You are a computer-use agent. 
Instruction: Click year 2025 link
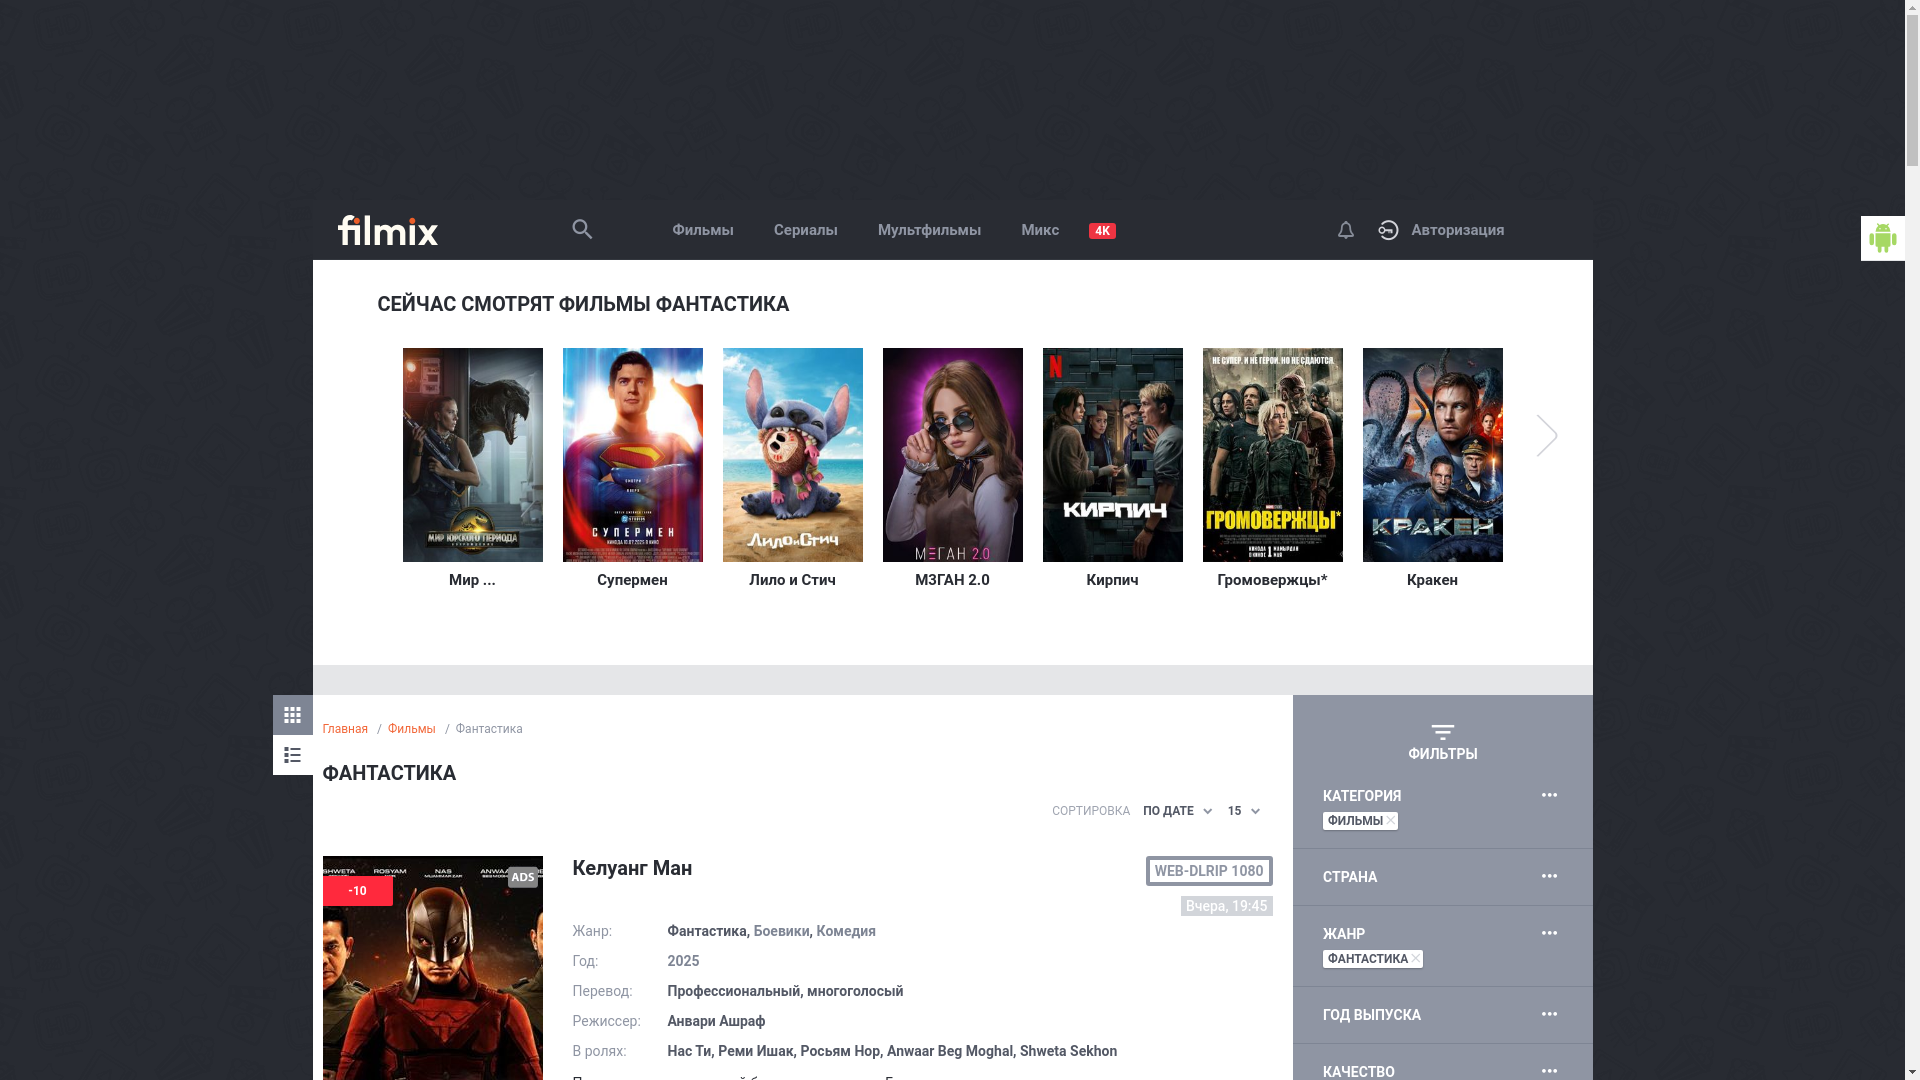pyautogui.click(x=683, y=961)
